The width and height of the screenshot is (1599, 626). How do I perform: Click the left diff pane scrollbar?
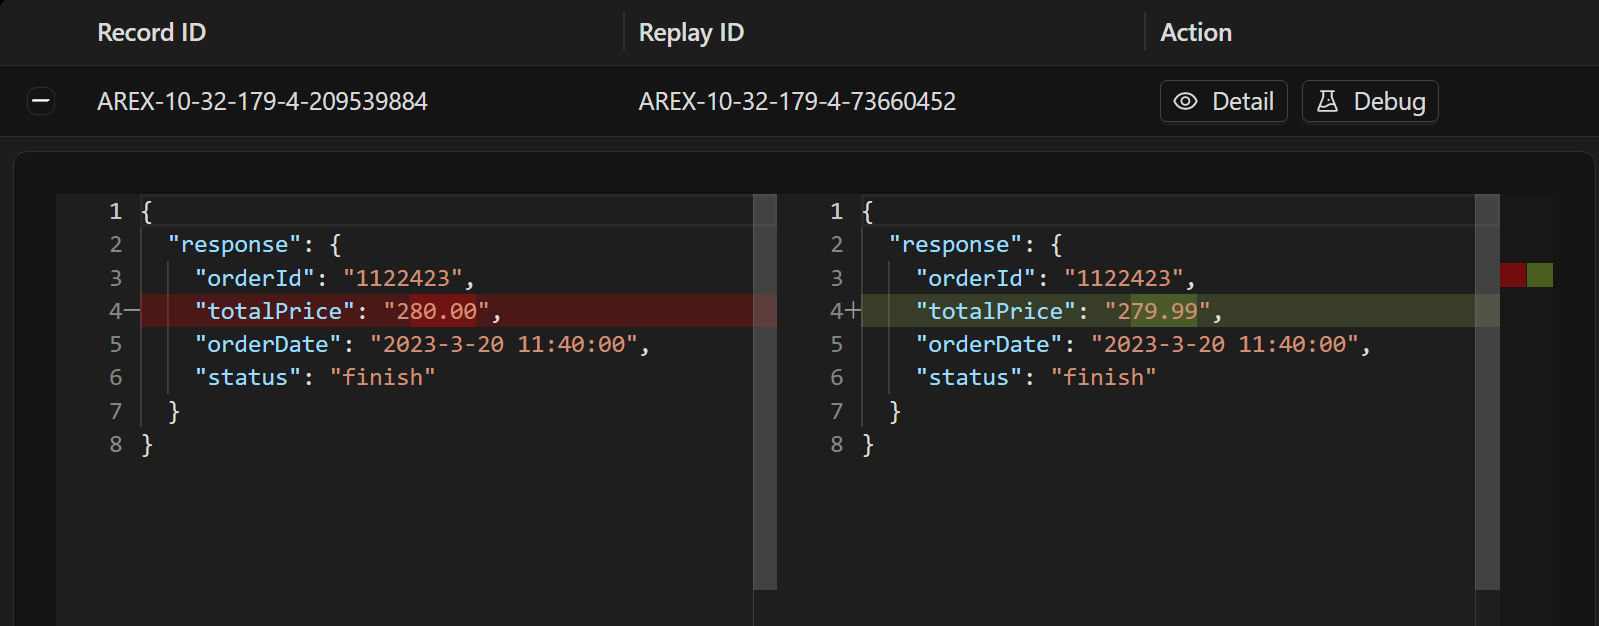765,391
